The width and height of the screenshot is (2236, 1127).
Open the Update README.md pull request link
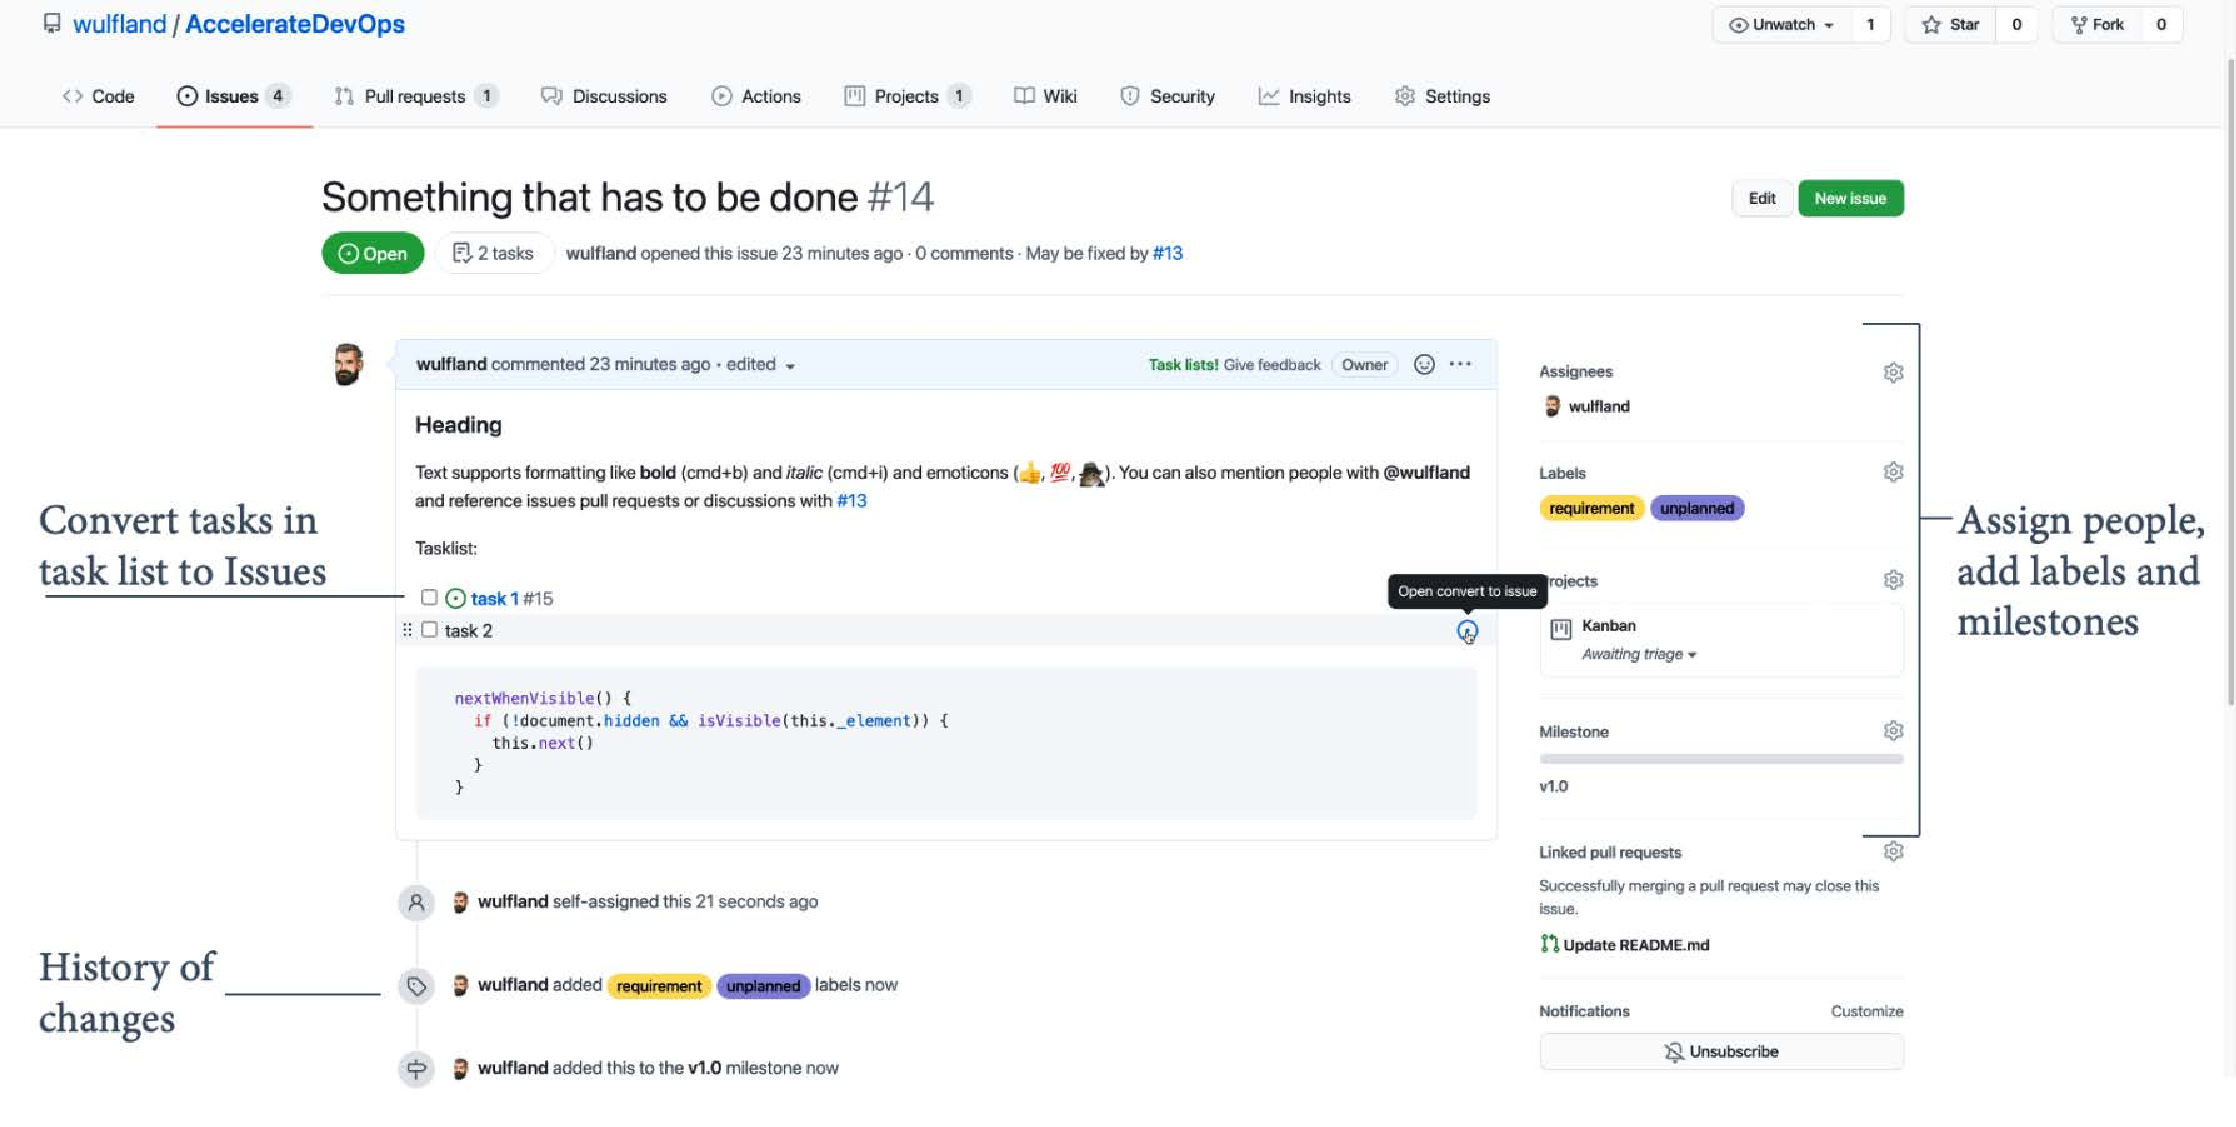(x=1636, y=944)
